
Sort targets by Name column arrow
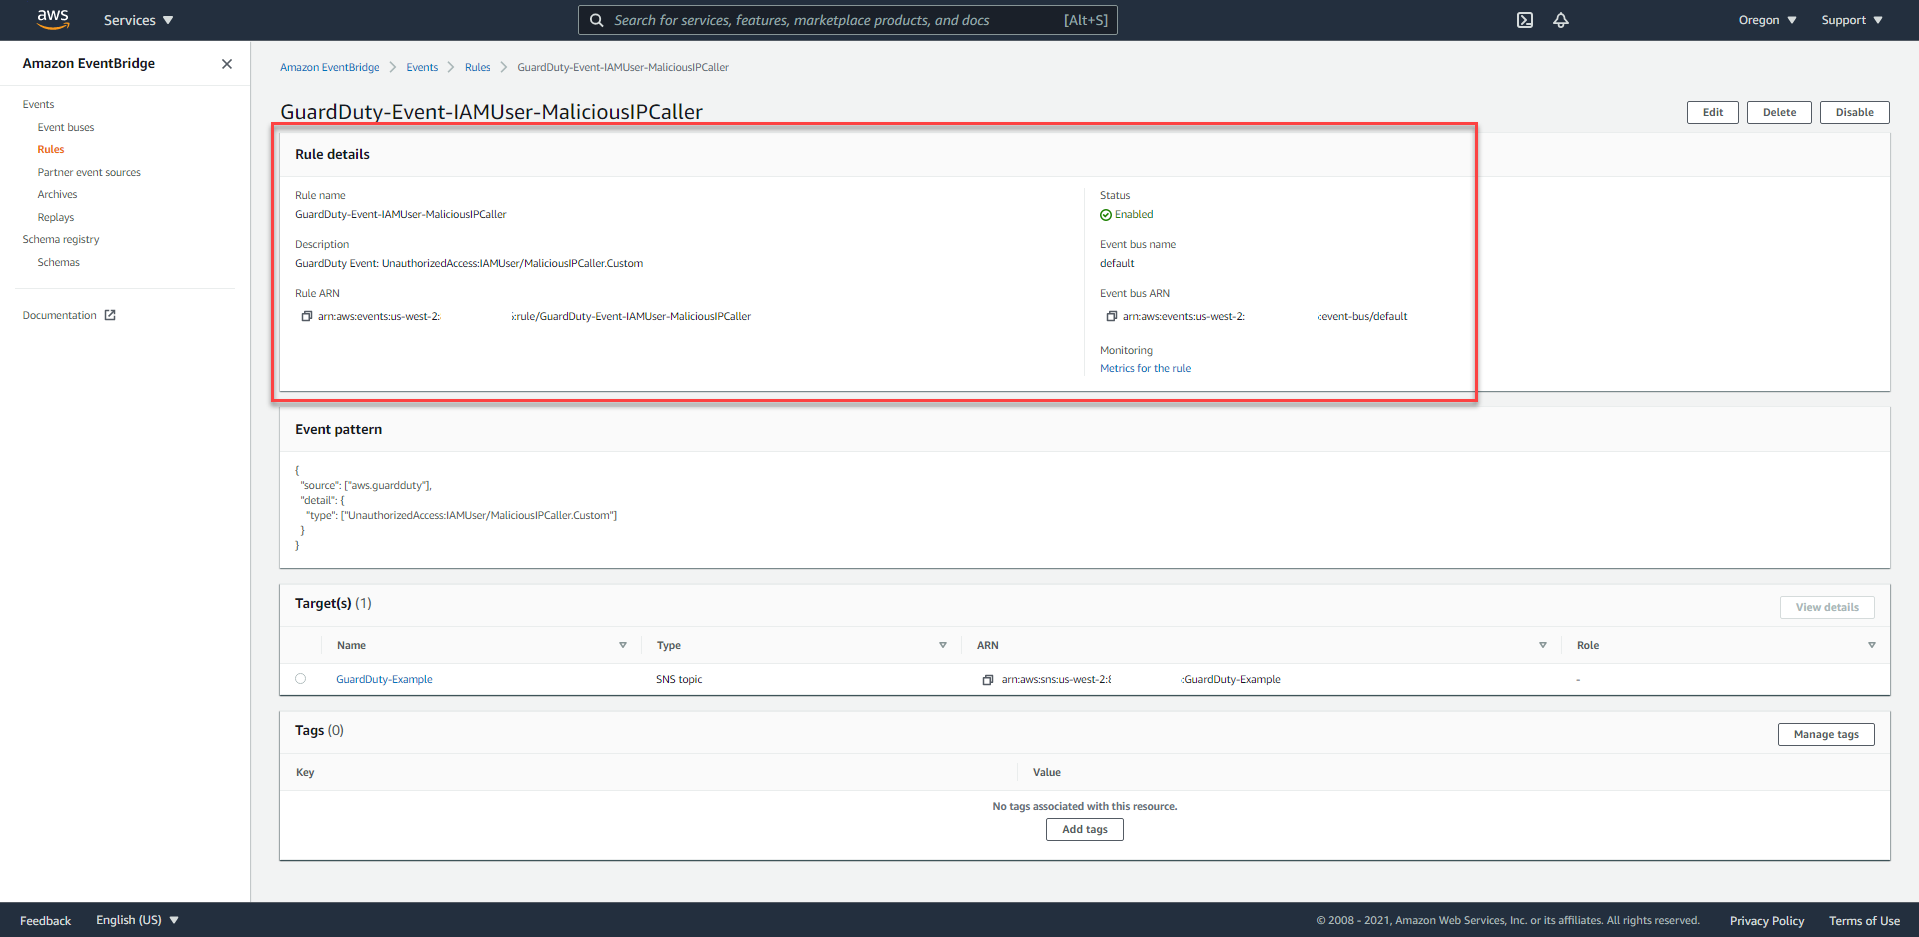[623, 645]
